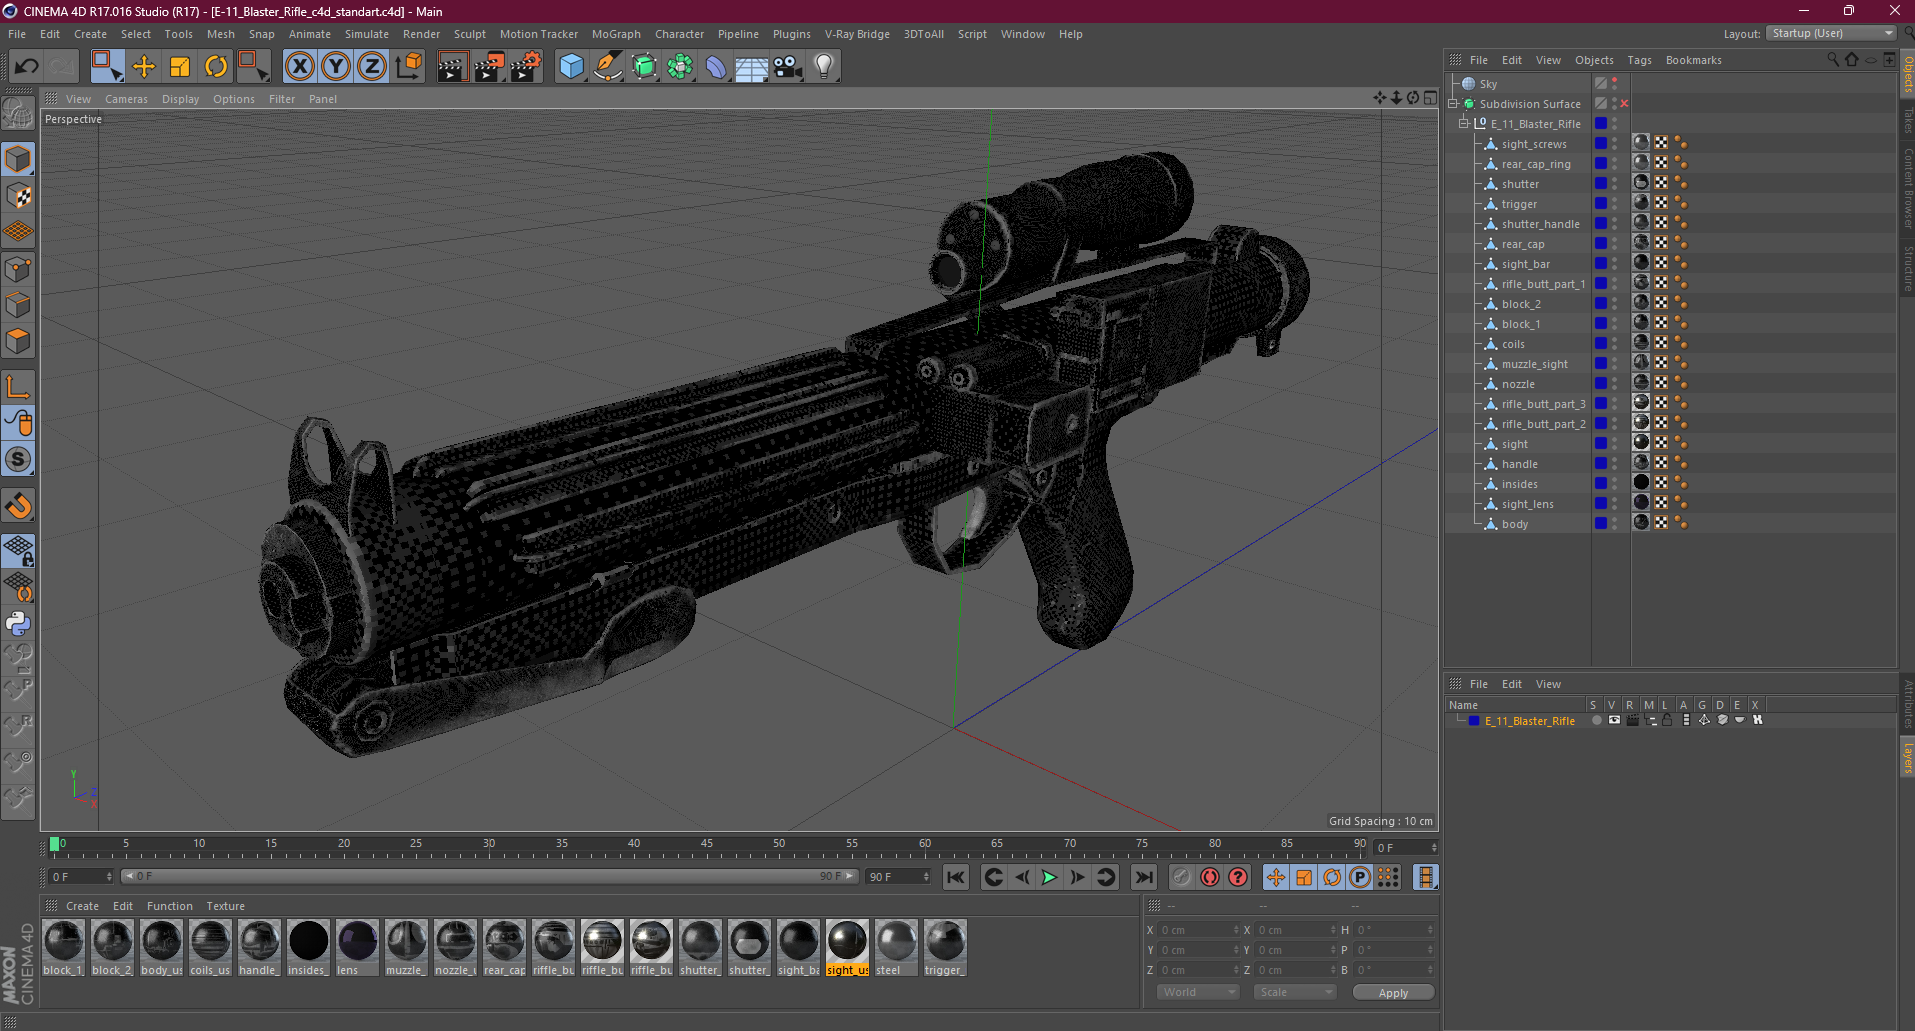
Task: Toggle layer Solo for E_11_Blaster_Rifle
Action: (1597, 720)
